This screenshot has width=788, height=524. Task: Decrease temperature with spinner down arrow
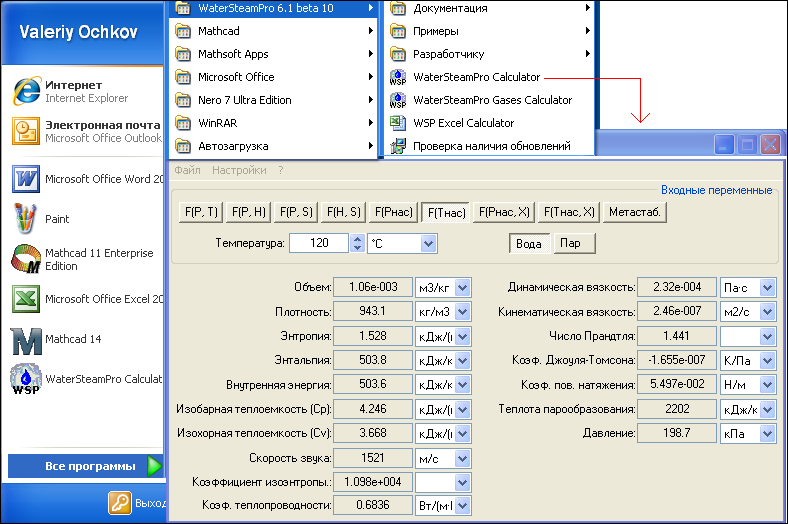(x=357, y=248)
